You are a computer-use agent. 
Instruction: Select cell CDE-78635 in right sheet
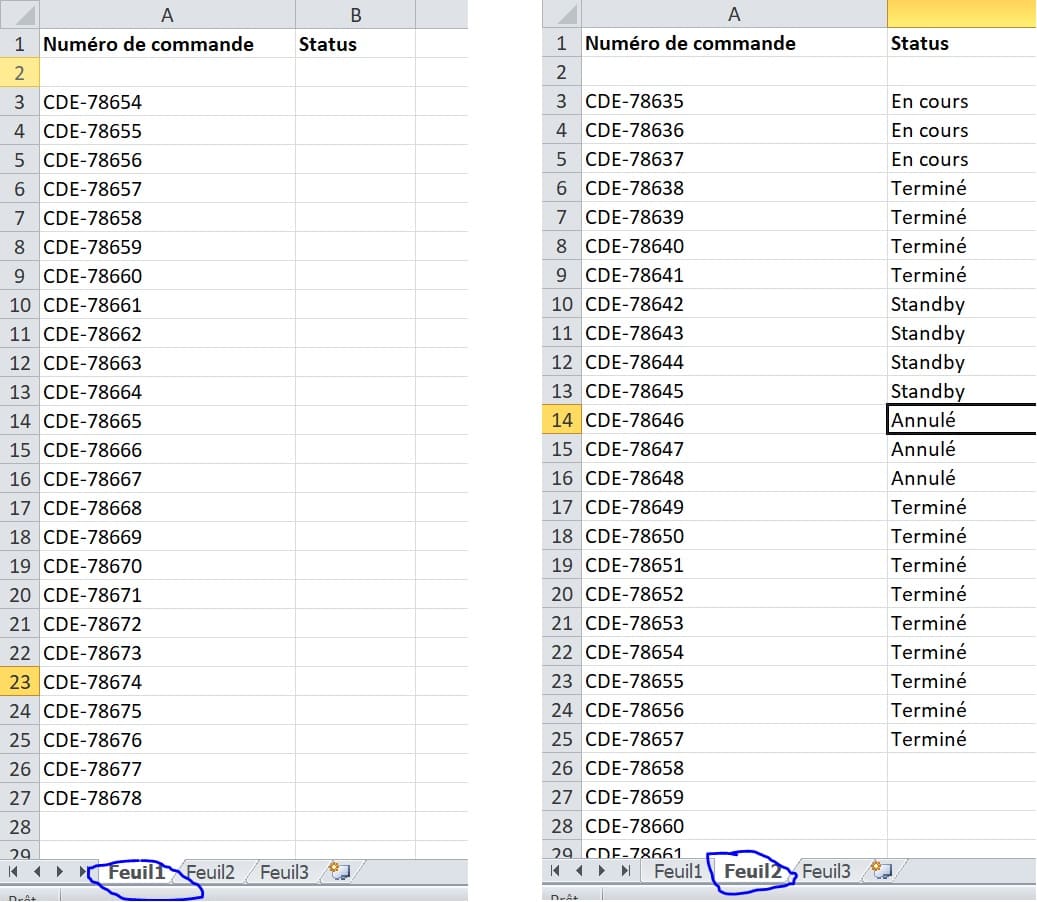(x=734, y=101)
